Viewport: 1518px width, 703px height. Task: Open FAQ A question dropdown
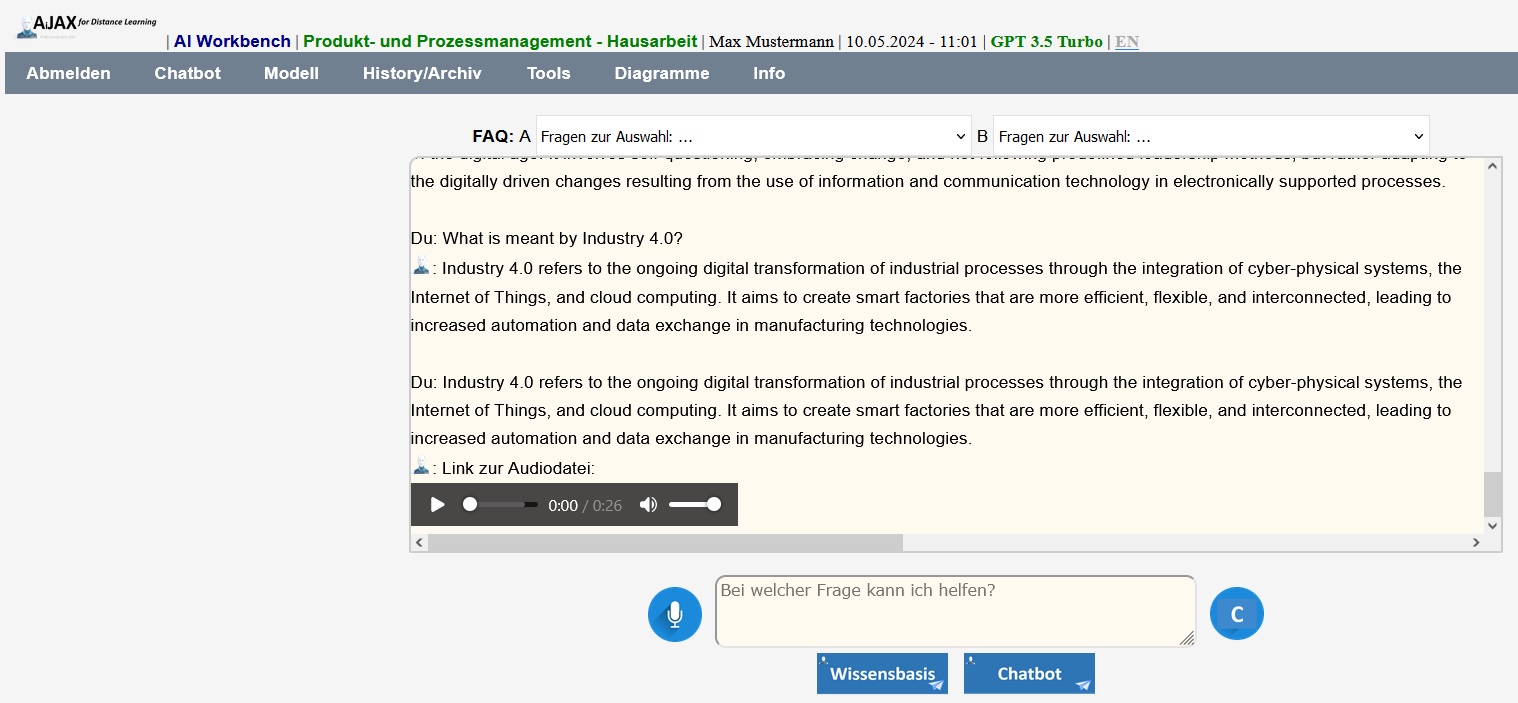pos(753,136)
